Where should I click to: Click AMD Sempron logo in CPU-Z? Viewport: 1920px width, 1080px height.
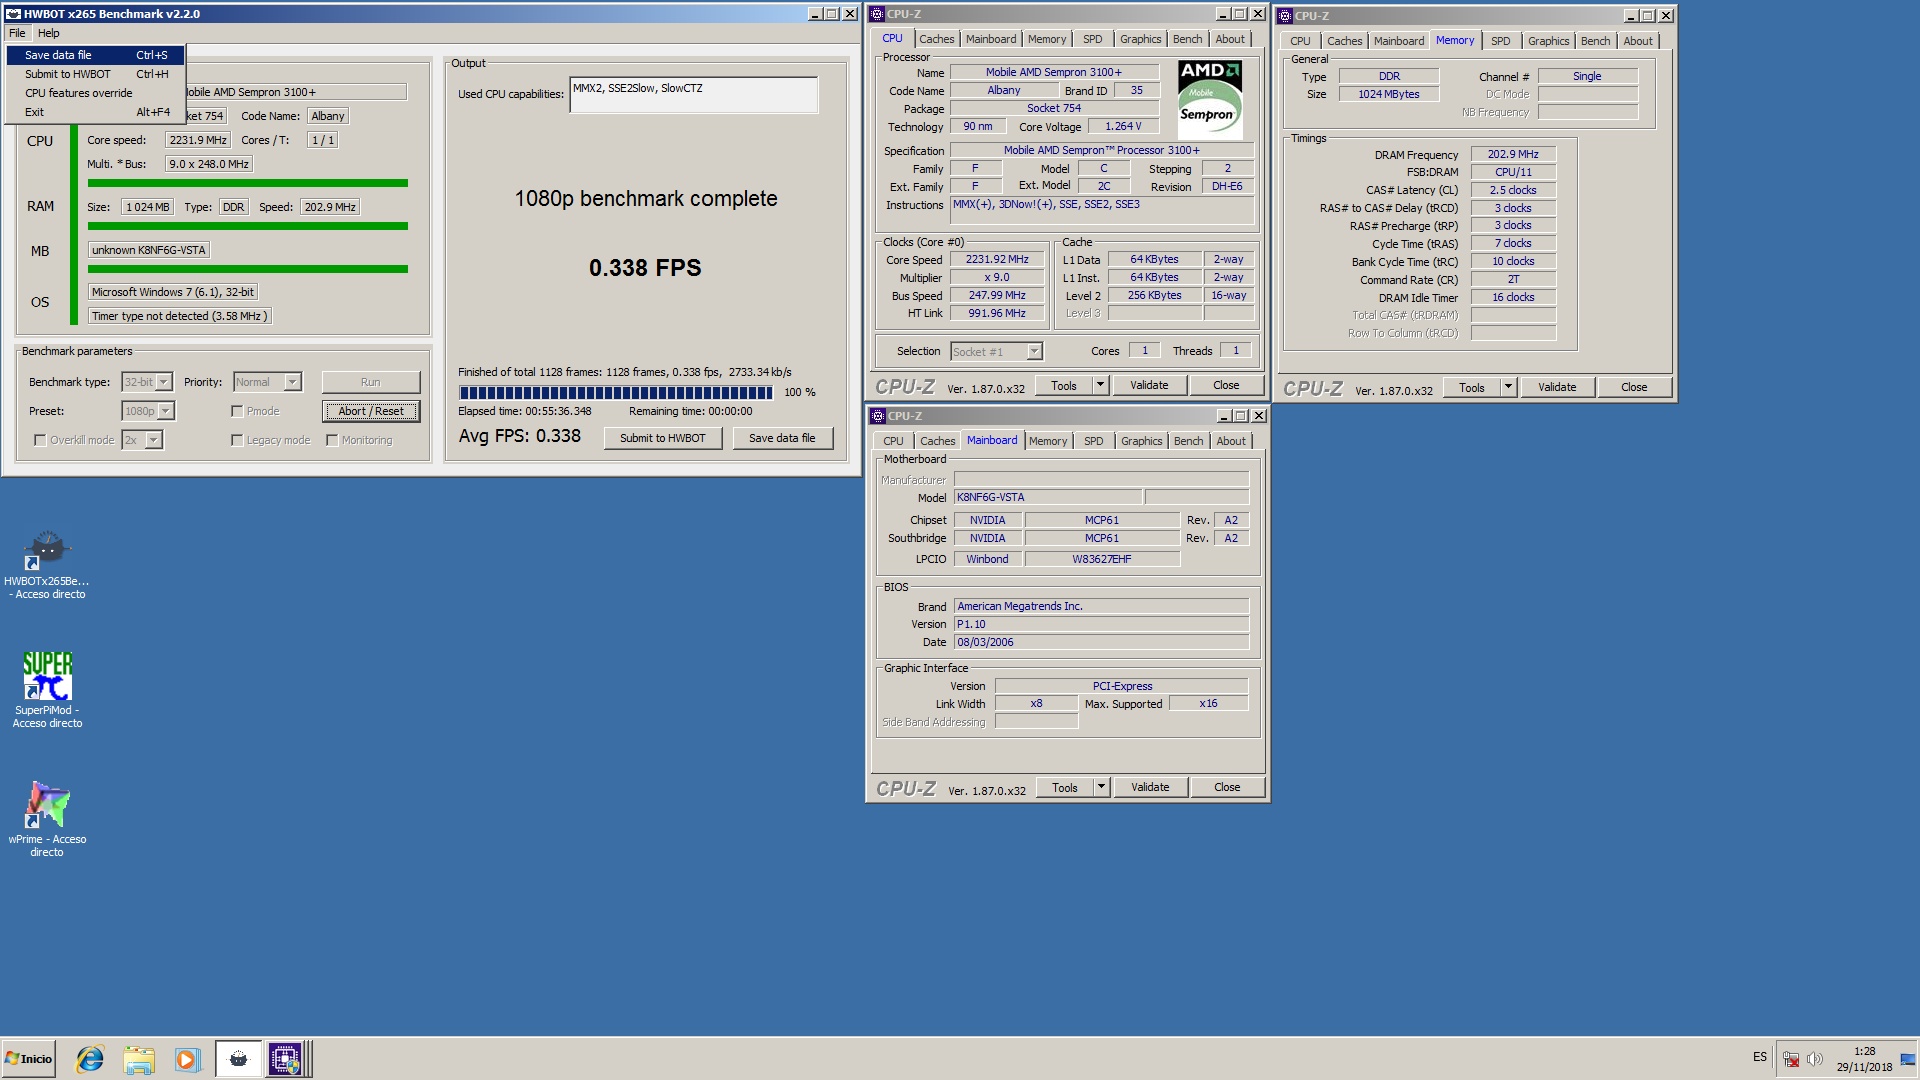pos(1209,99)
